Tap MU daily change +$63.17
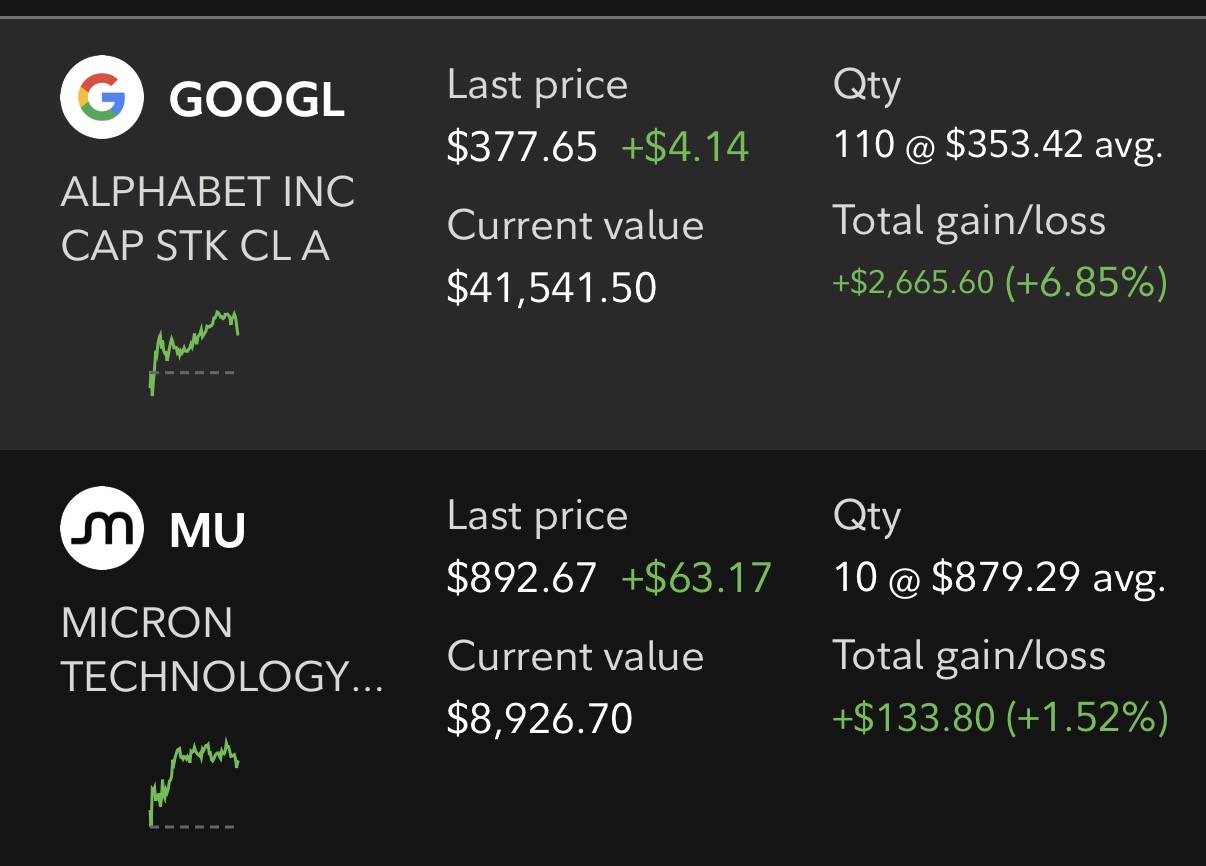Image resolution: width=1206 pixels, height=866 pixels. tap(696, 578)
